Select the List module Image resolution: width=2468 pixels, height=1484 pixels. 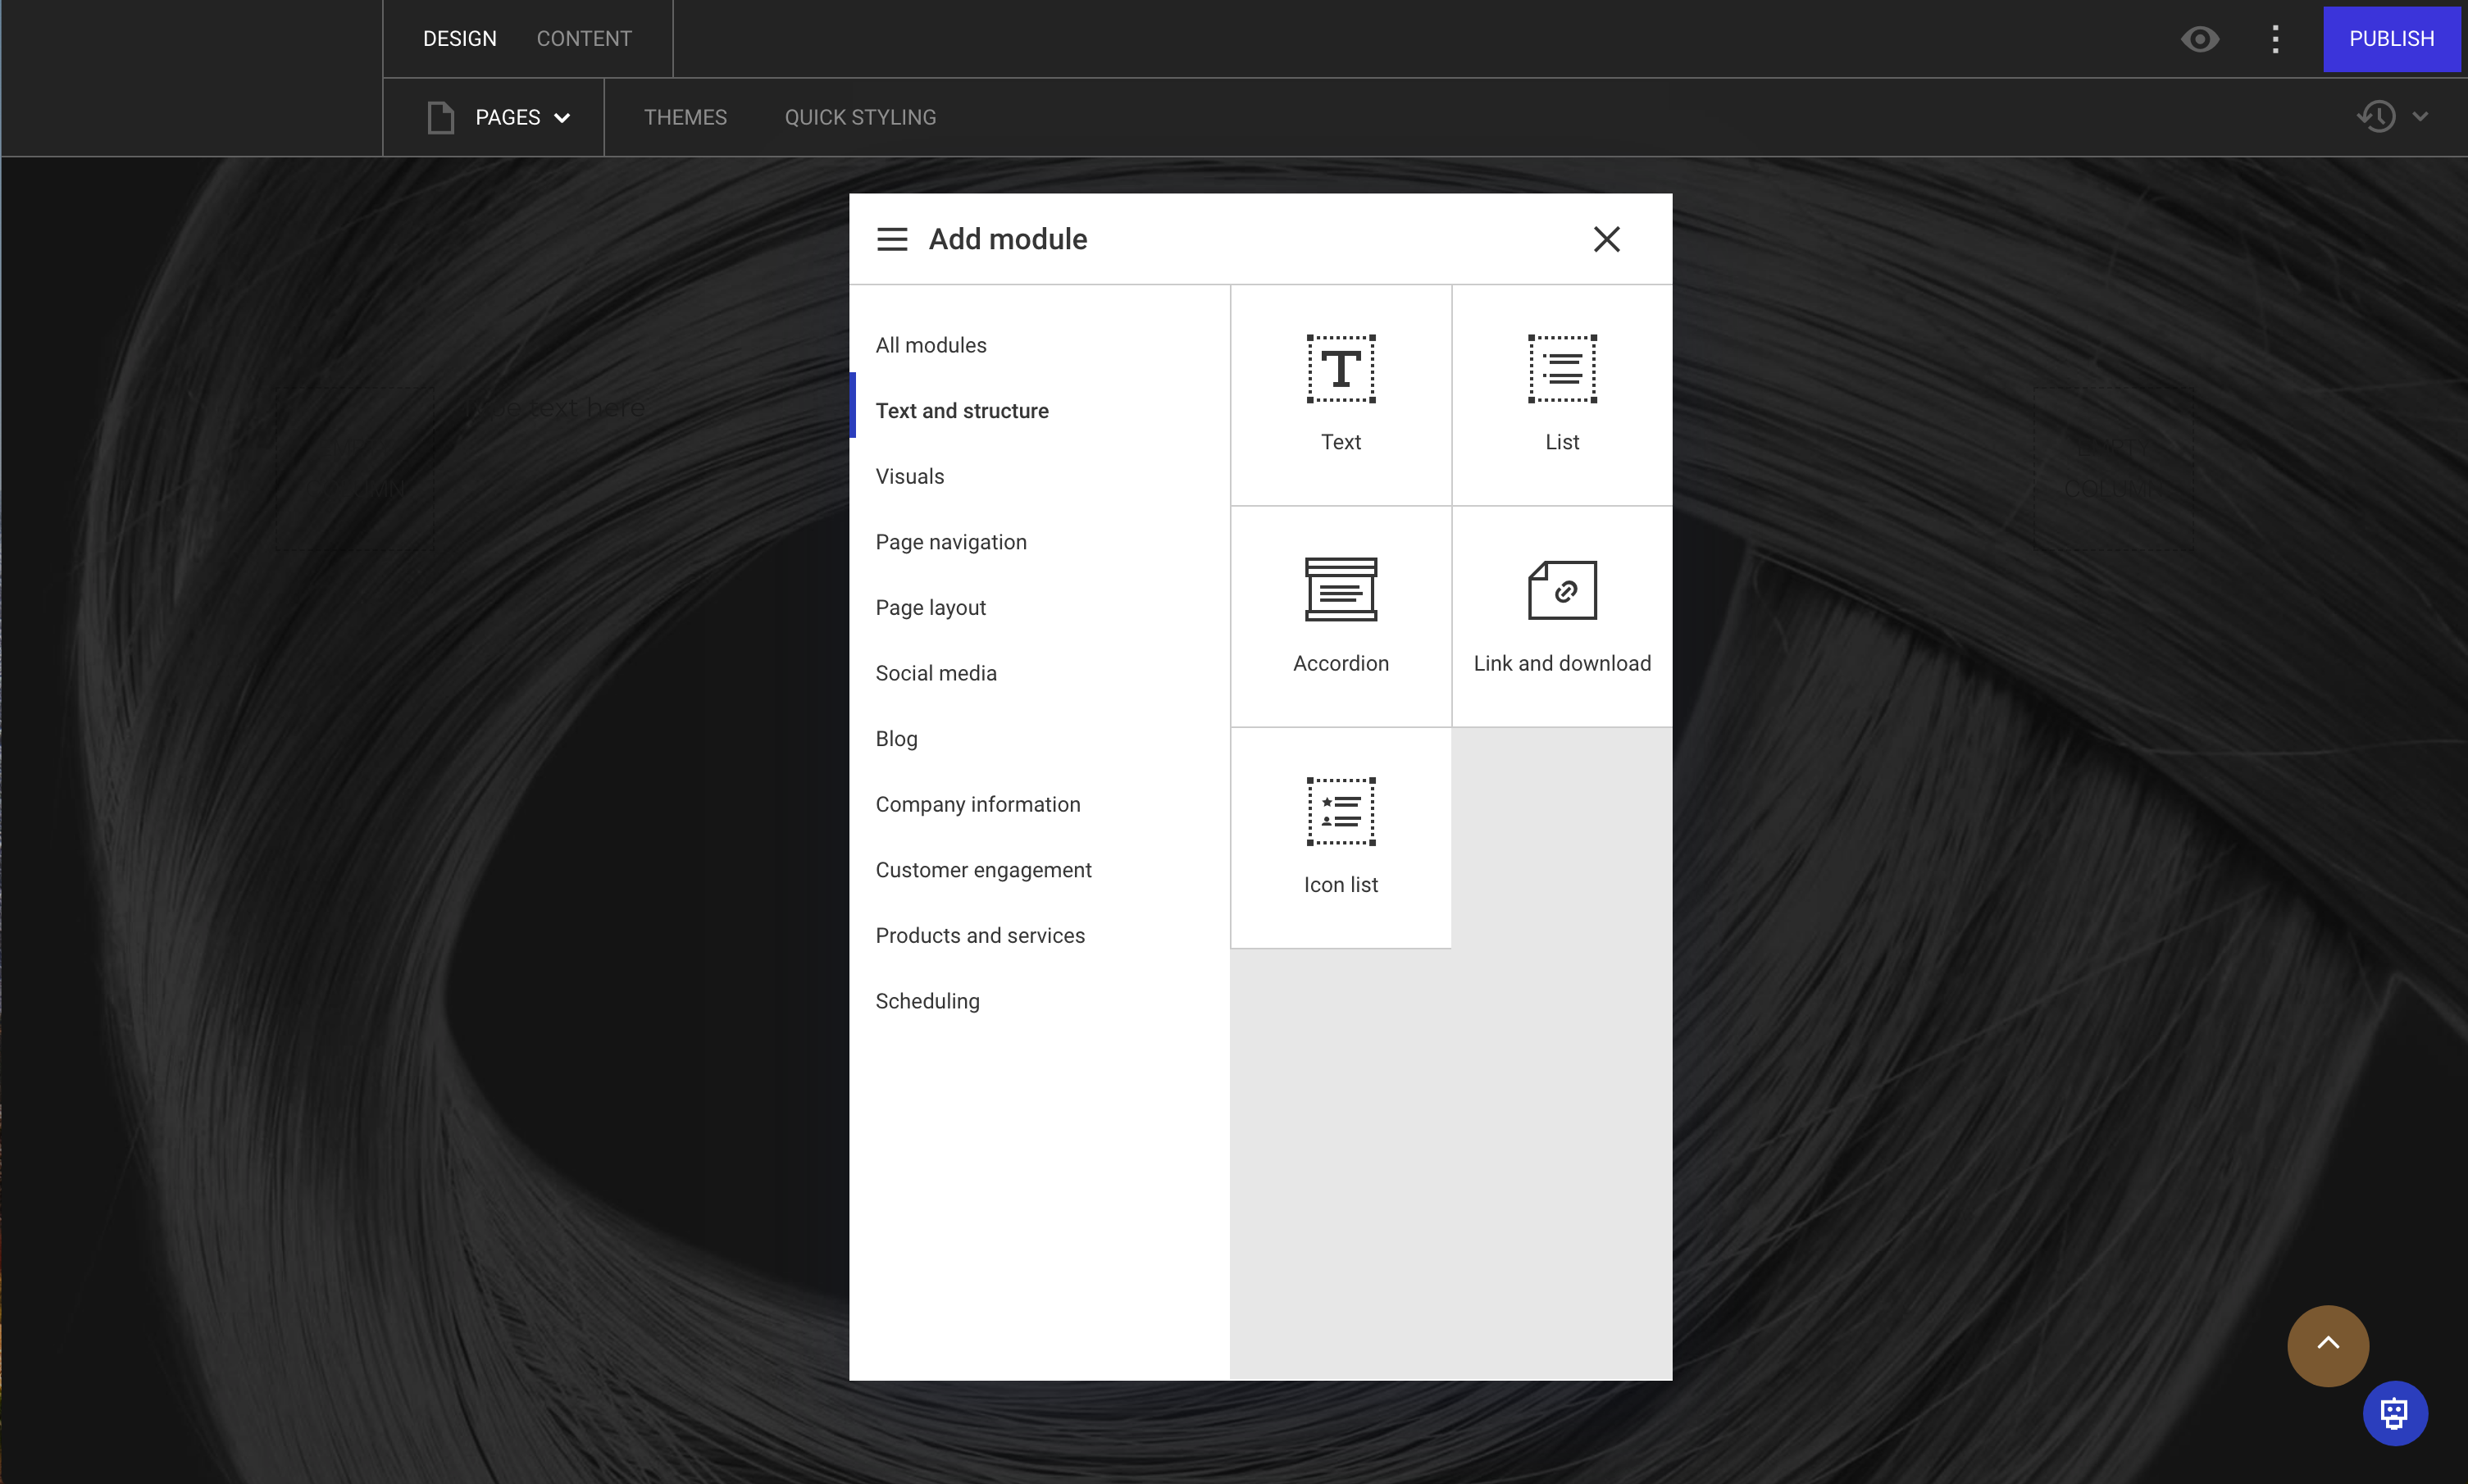pyautogui.click(x=1560, y=393)
